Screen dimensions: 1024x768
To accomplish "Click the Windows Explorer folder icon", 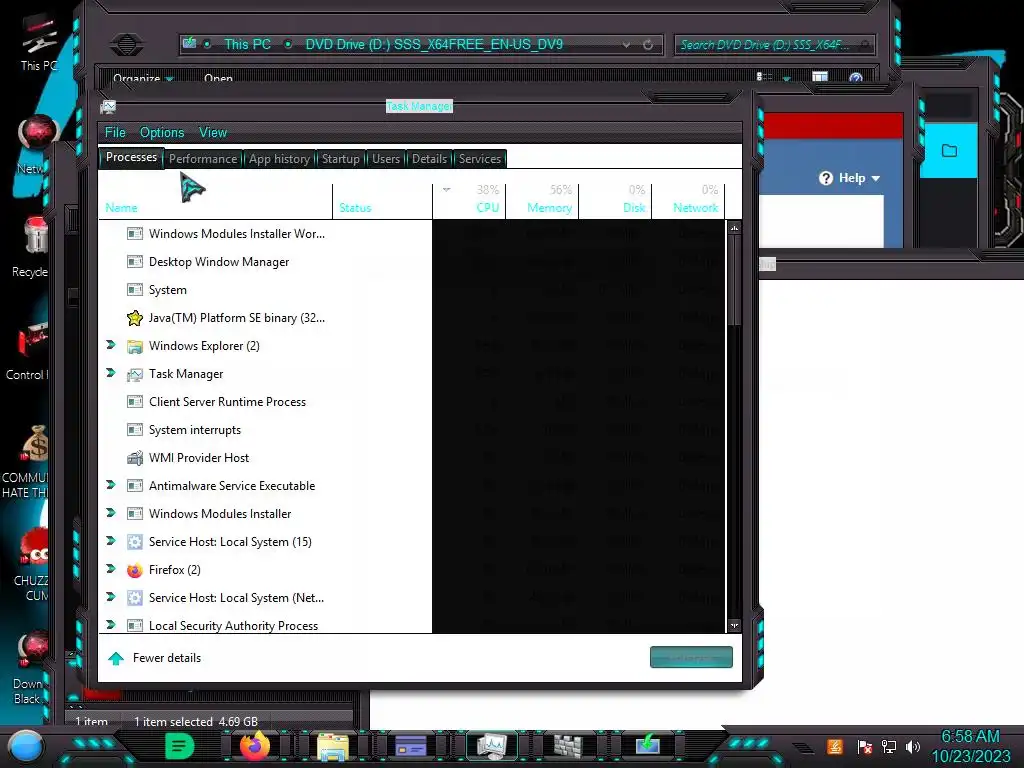I will (x=135, y=346).
